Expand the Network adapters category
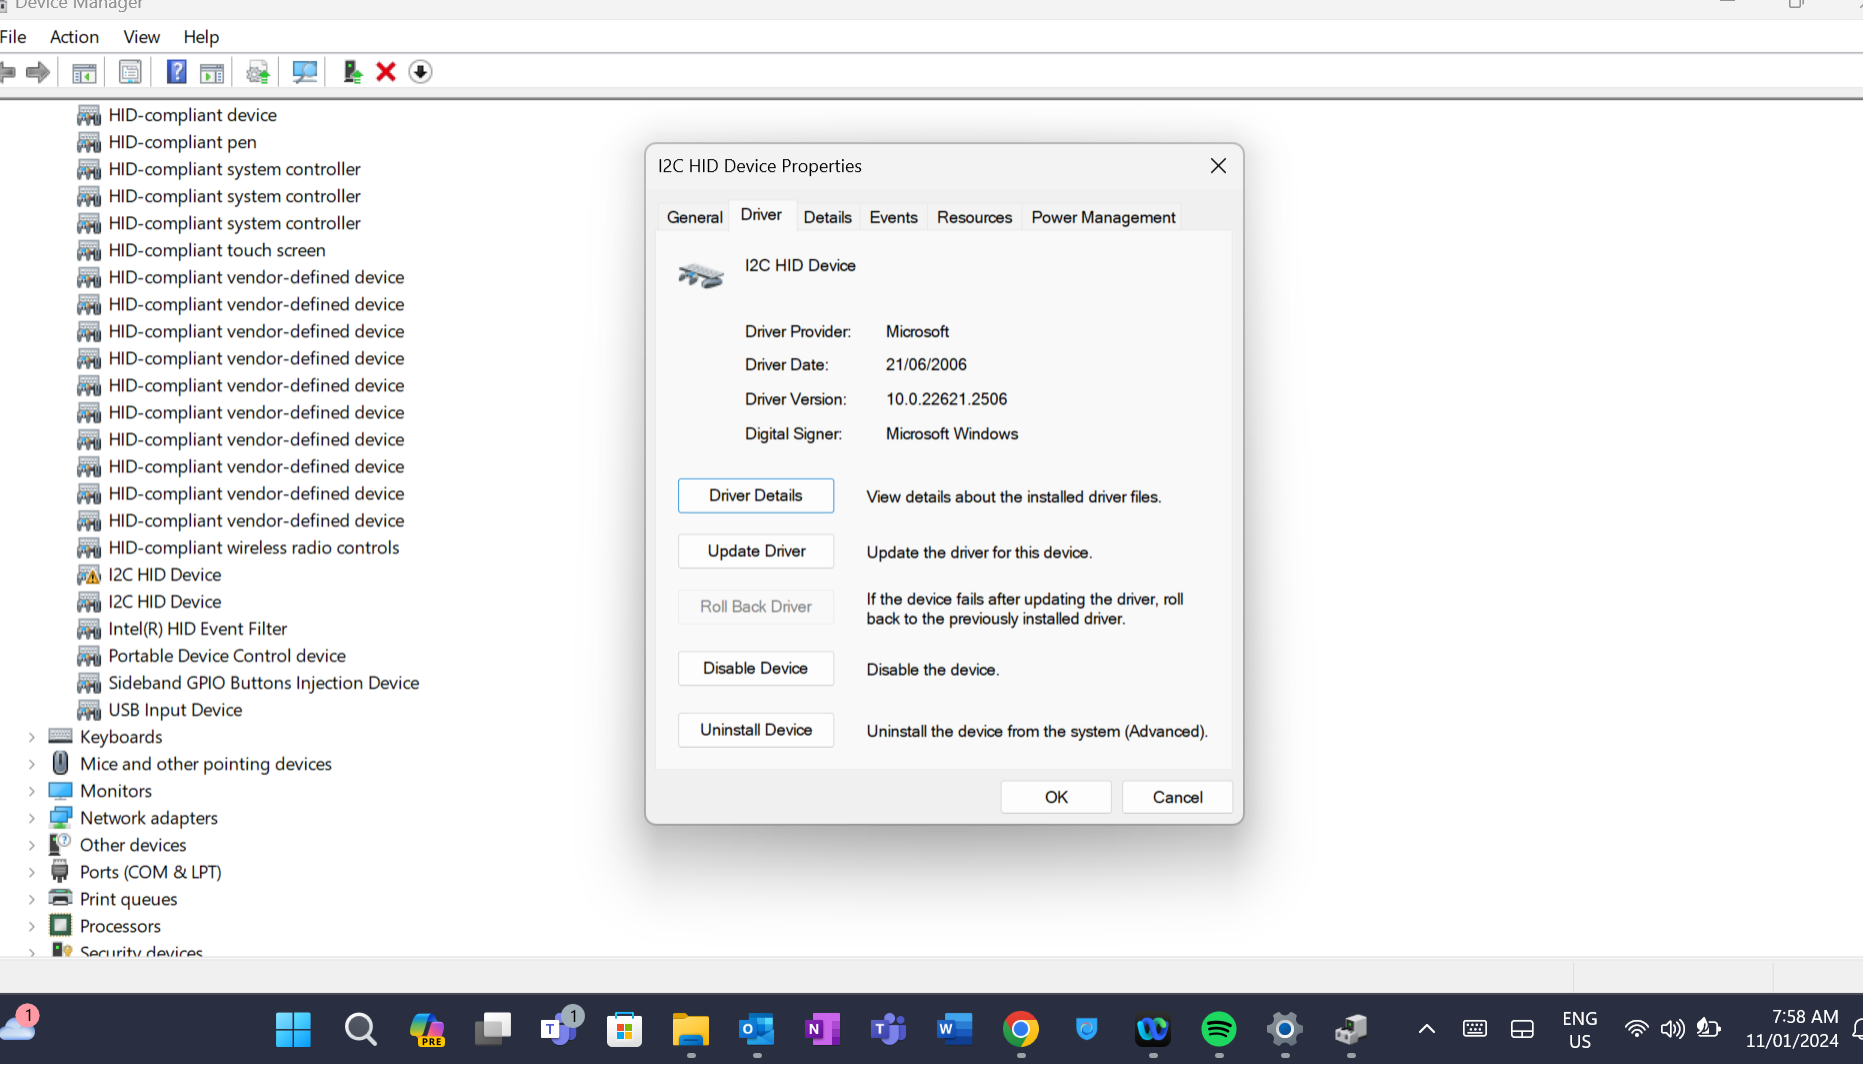Viewport: 1863px width, 1065px height. click(x=32, y=818)
